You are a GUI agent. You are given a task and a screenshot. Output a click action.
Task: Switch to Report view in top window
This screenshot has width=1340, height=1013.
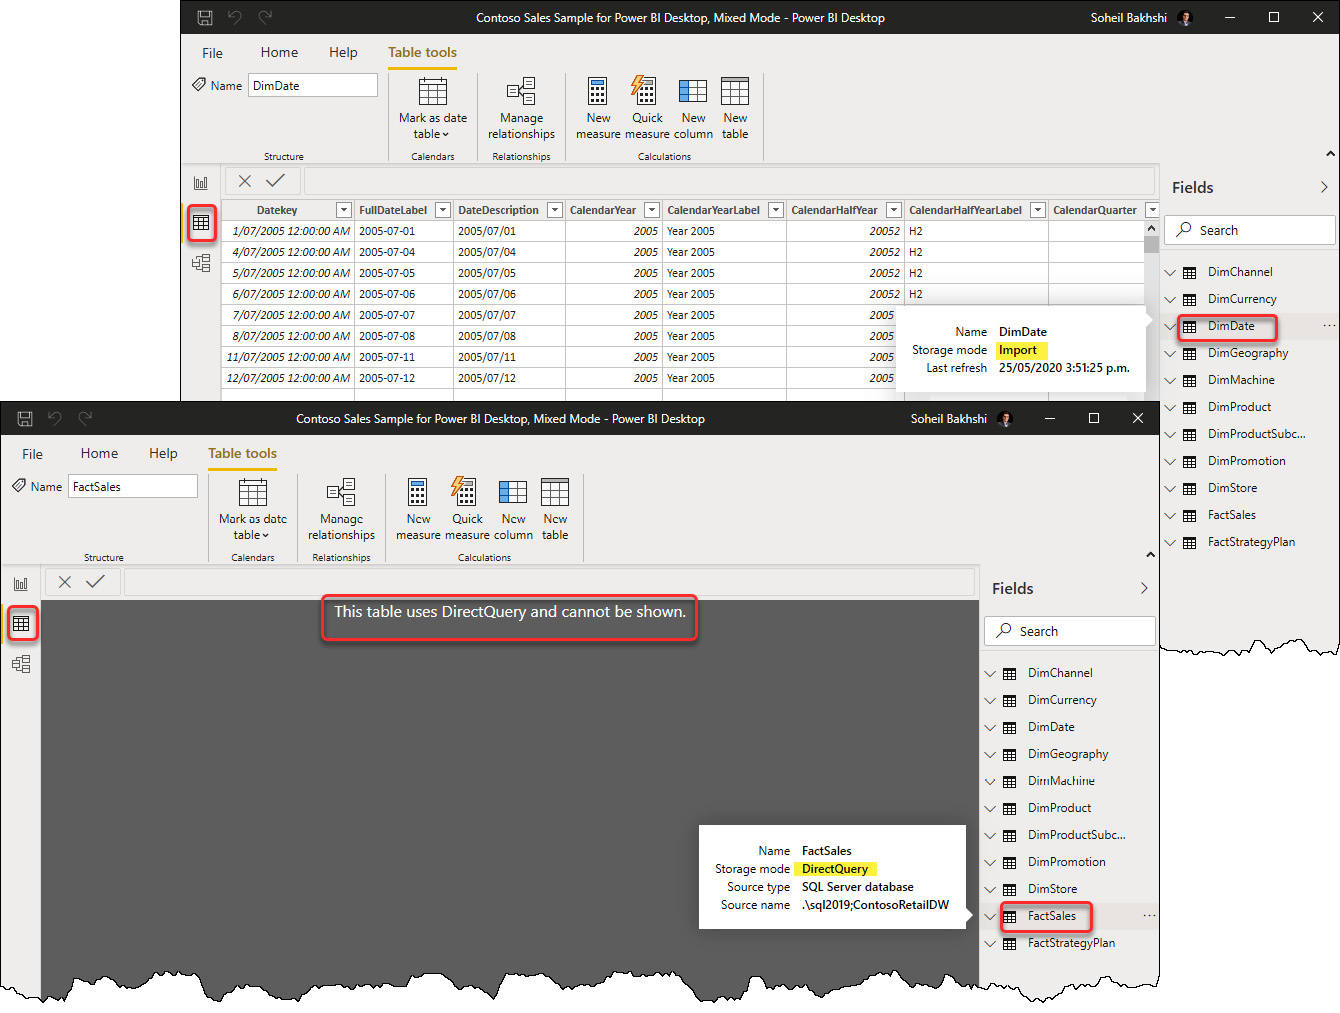point(201,183)
